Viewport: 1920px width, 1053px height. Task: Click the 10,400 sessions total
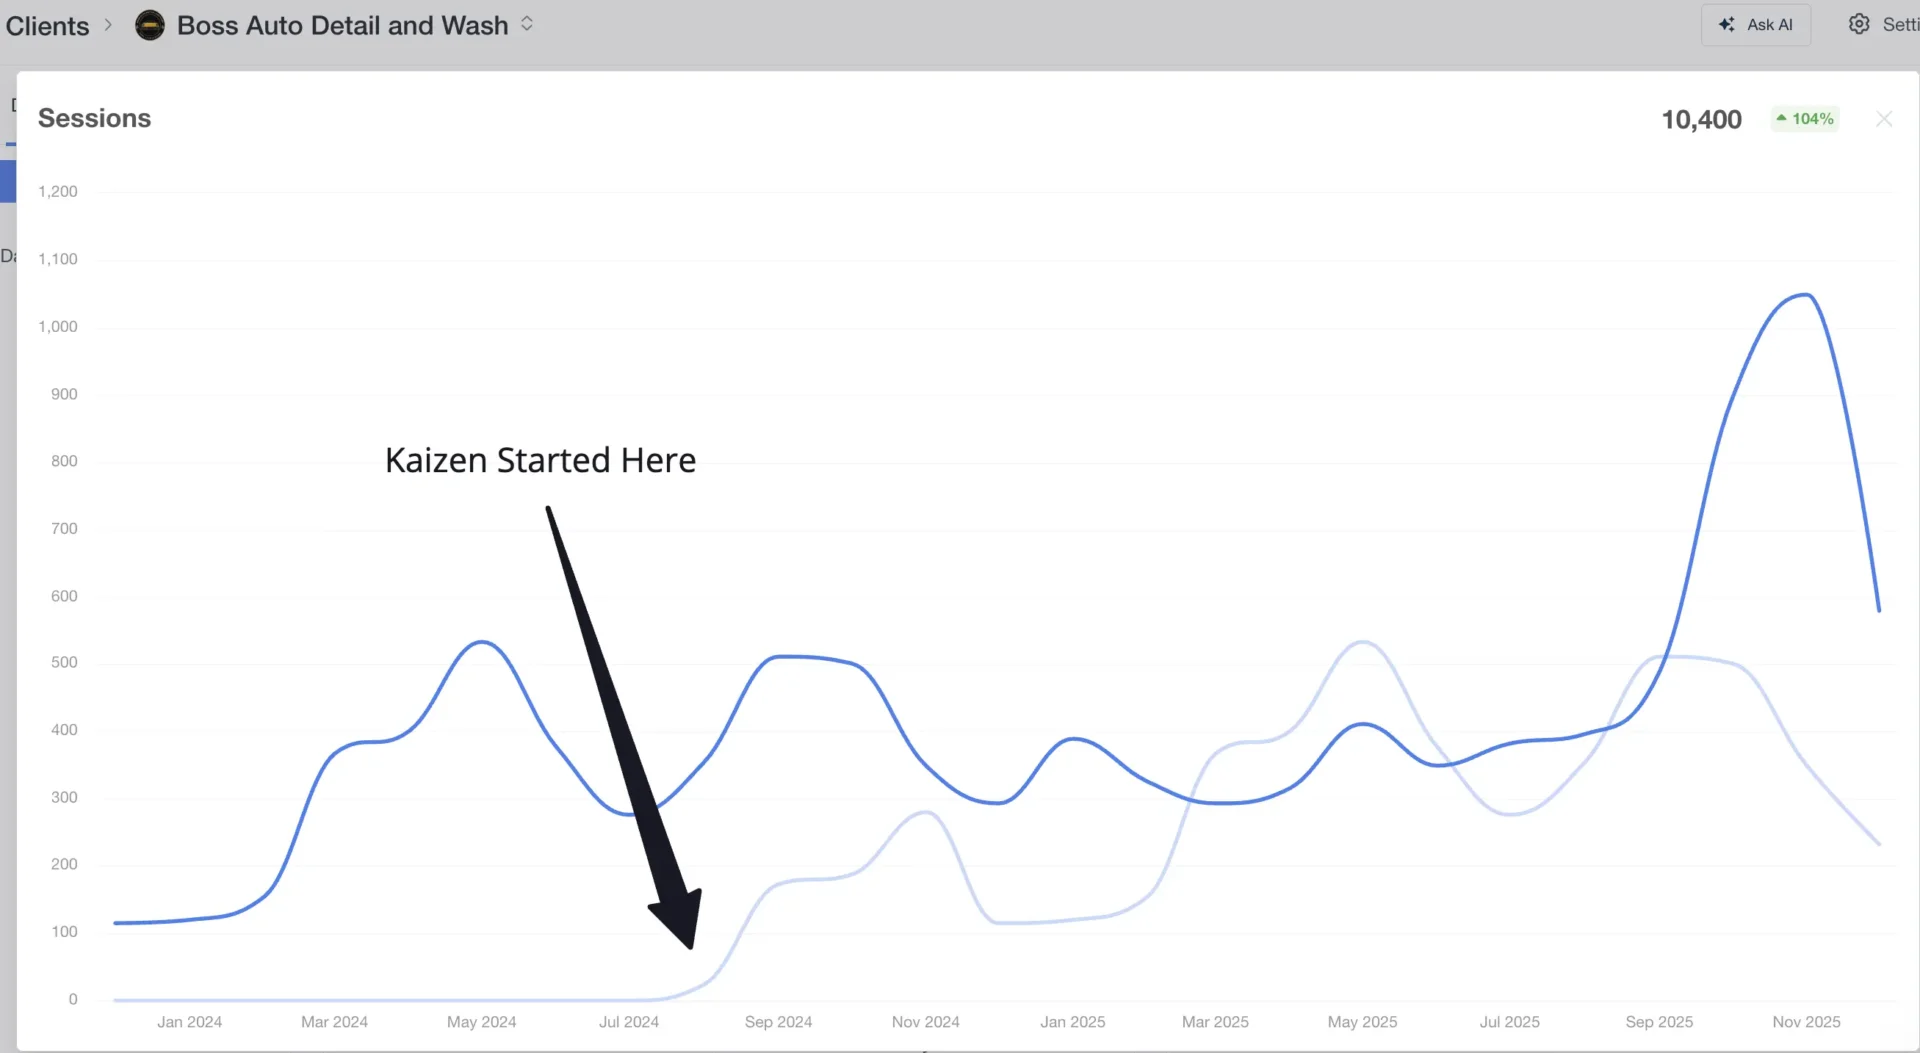(x=1701, y=120)
